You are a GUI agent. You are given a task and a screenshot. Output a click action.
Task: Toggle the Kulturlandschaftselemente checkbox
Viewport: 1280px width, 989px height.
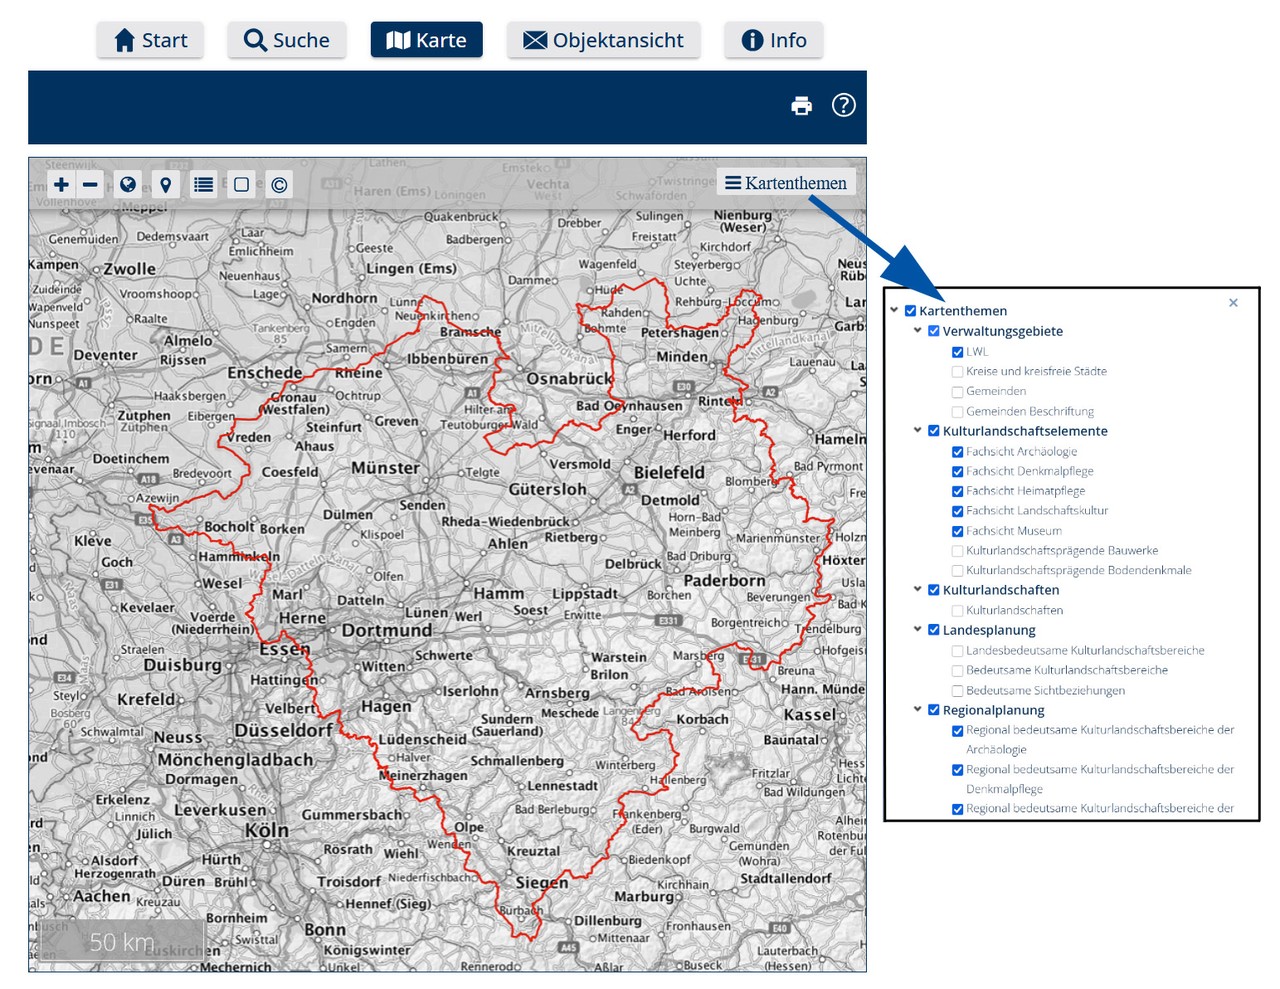[x=934, y=431]
